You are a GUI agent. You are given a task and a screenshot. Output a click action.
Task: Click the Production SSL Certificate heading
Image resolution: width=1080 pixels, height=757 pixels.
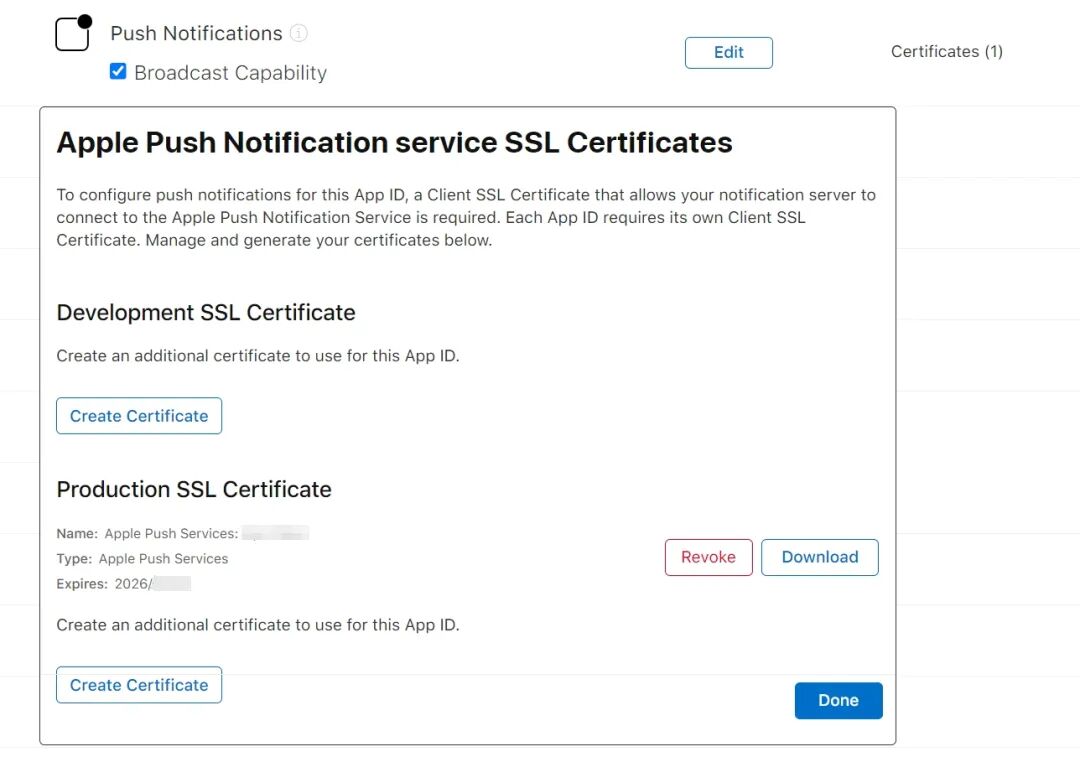194,490
